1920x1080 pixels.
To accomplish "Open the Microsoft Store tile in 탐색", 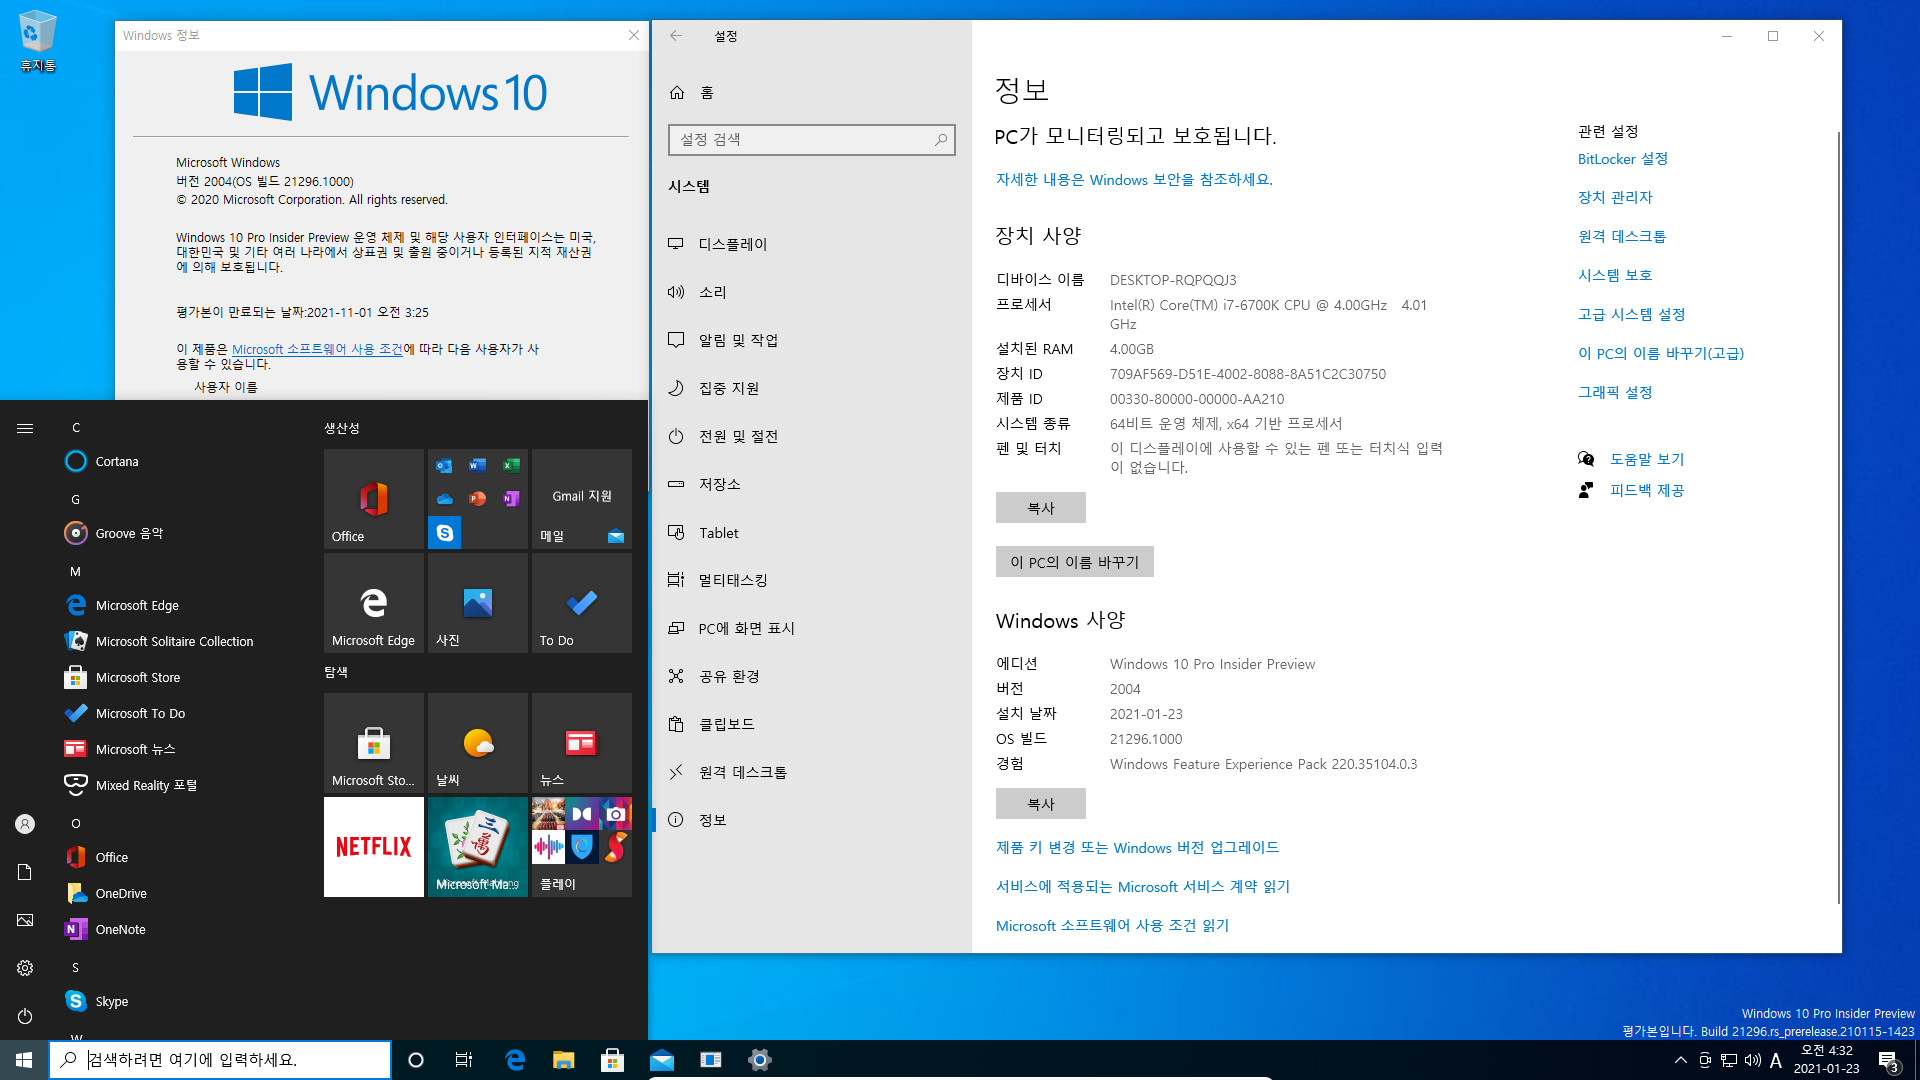I will tap(374, 743).
